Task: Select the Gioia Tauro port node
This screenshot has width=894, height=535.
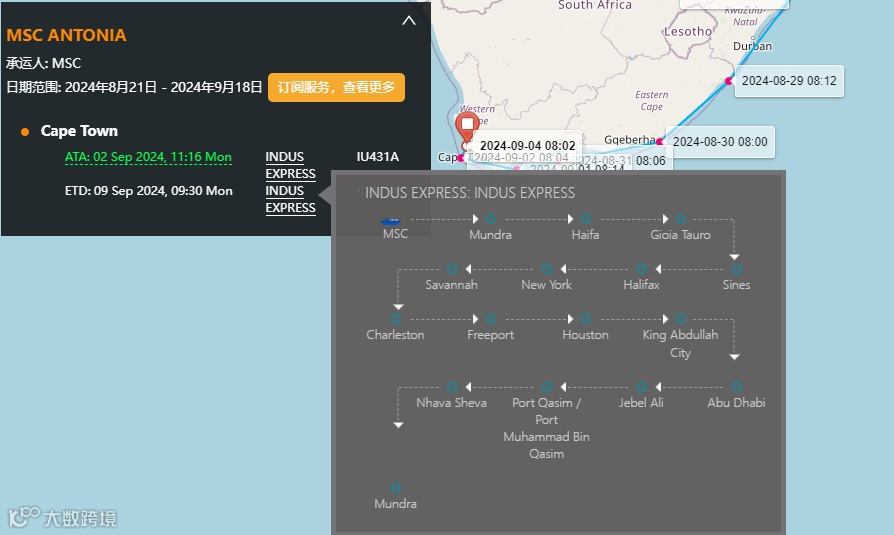Action: pyautogui.click(x=681, y=219)
